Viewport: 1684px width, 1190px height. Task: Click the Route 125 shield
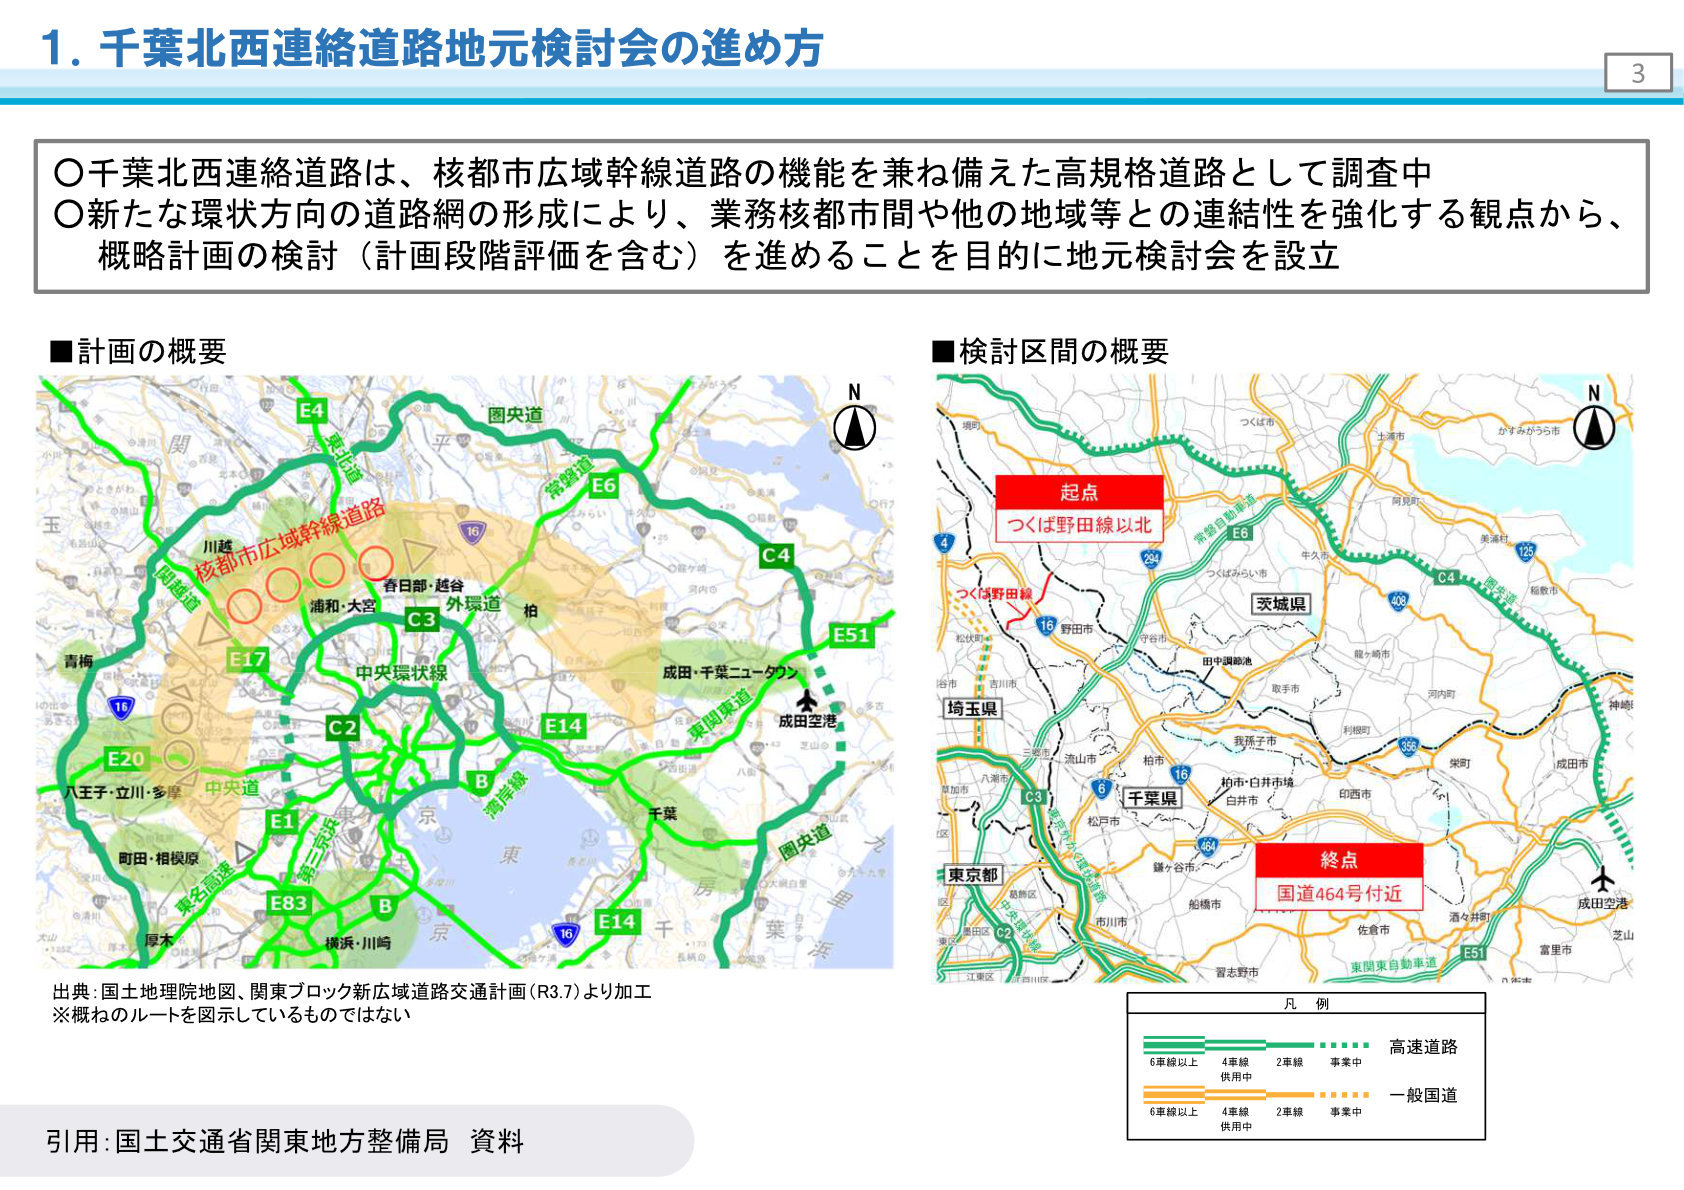coord(1525,551)
